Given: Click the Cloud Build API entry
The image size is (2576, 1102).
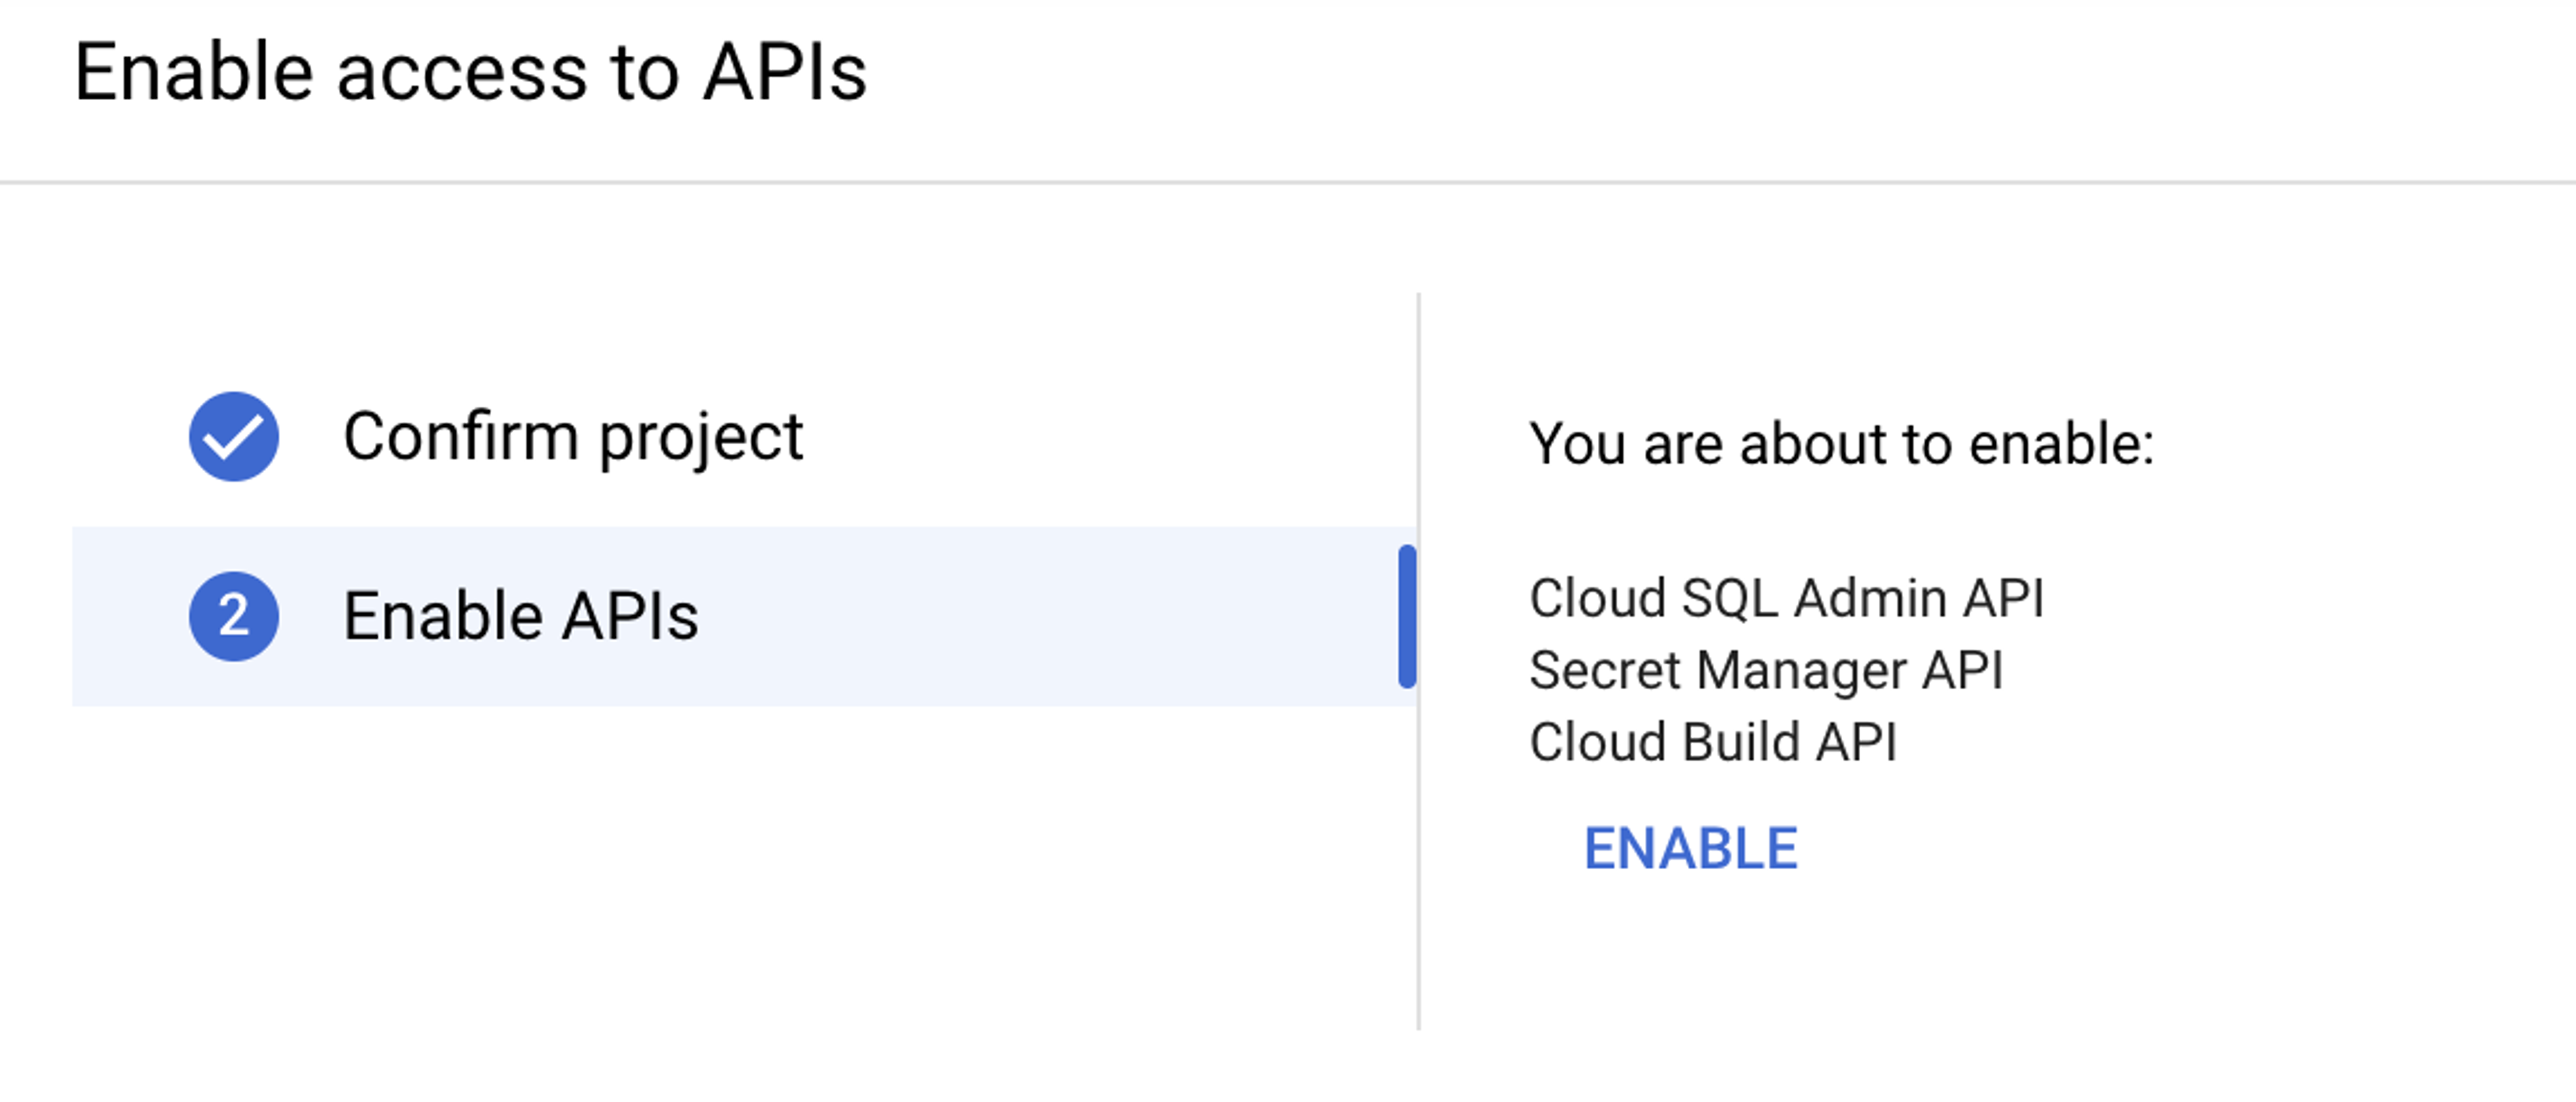Looking at the screenshot, I should coord(1713,742).
